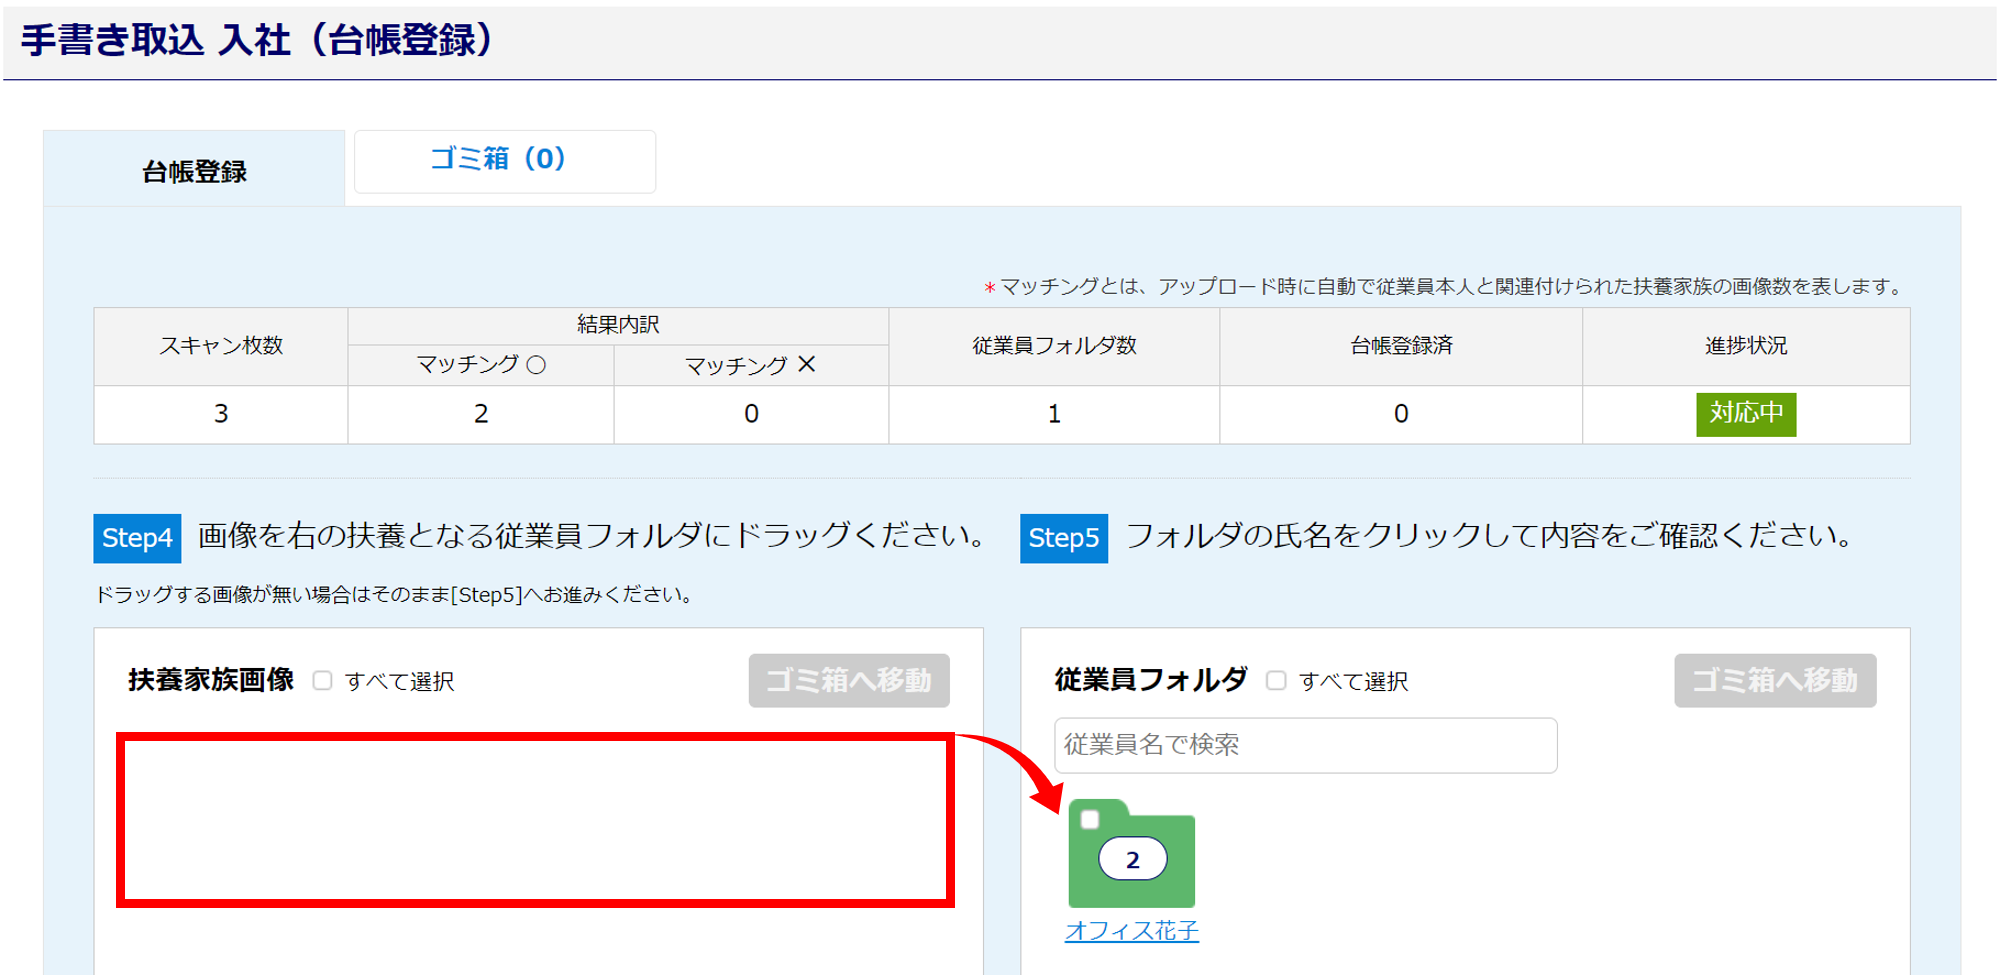Screen dimensions: 2000x975
Task: Click the empty red-outlined dependent image area
Action: click(x=535, y=820)
